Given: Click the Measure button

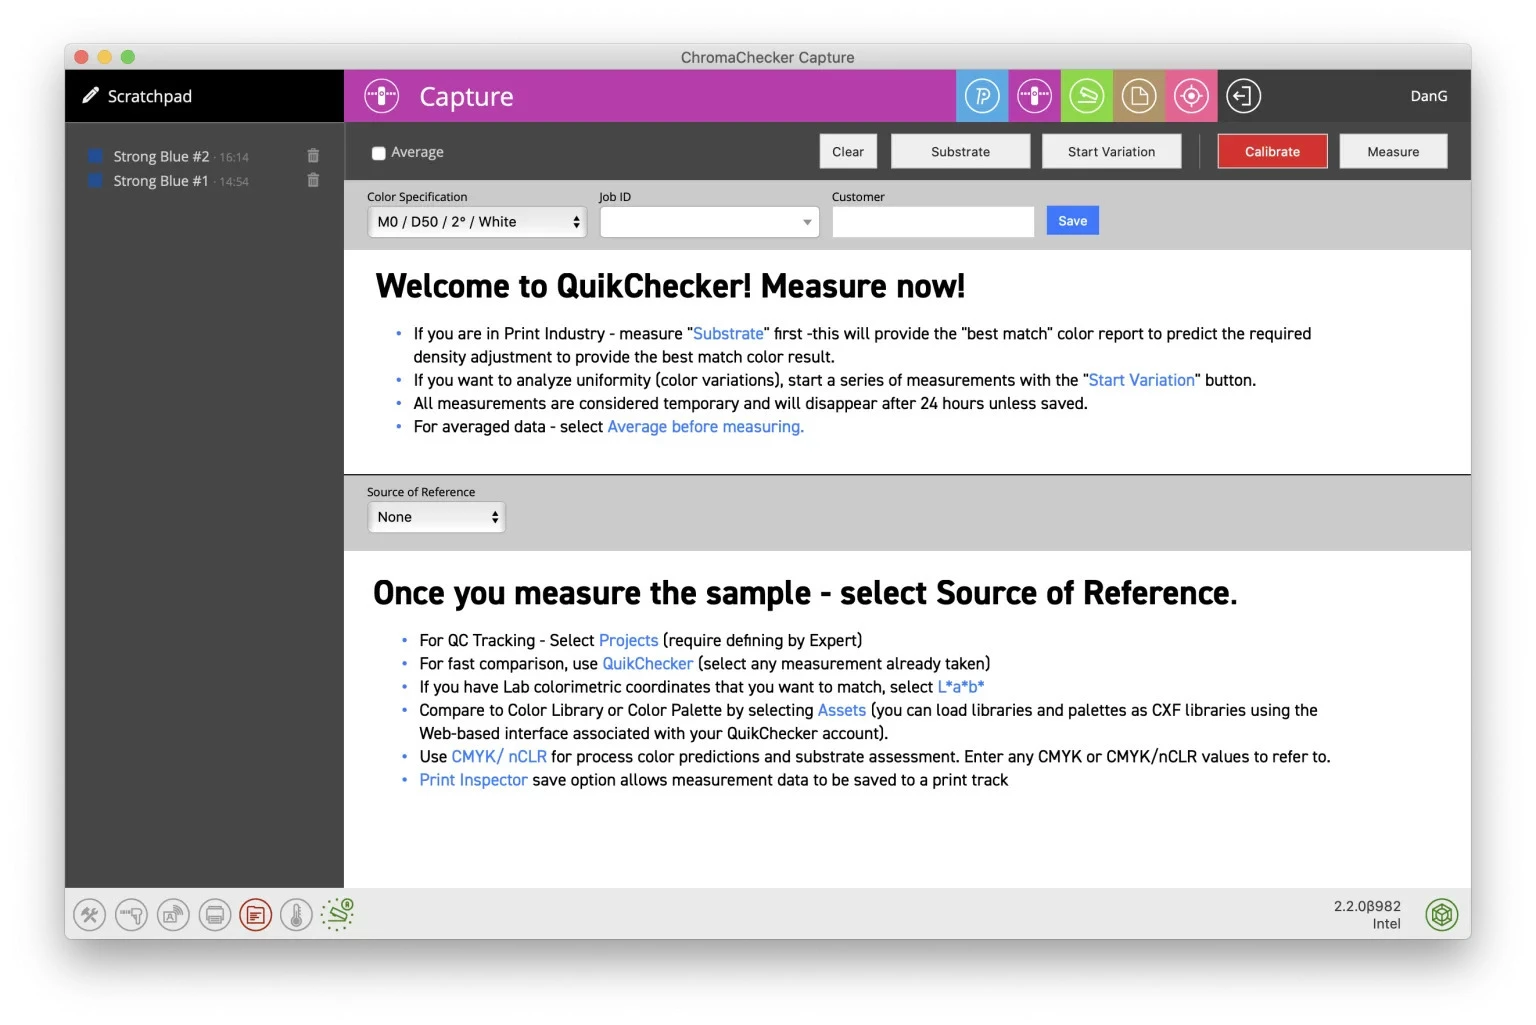Looking at the screenshot, I should [1393, 152].
